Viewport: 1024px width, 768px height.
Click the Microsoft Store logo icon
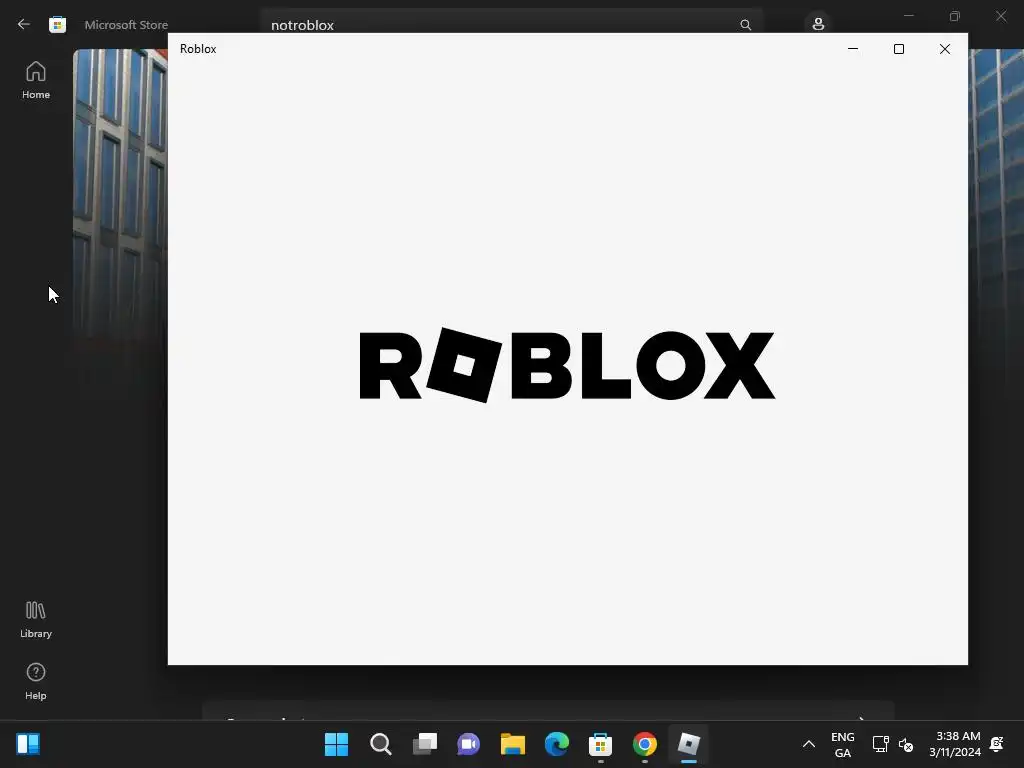[x=57, y=25]
